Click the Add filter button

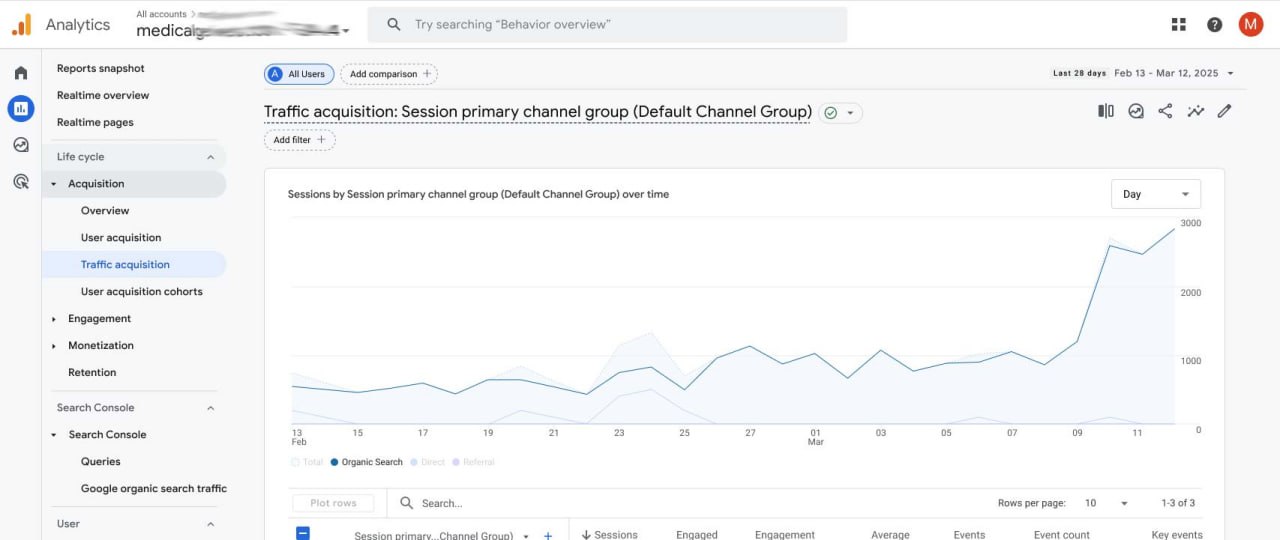click(x=299, y=140)
